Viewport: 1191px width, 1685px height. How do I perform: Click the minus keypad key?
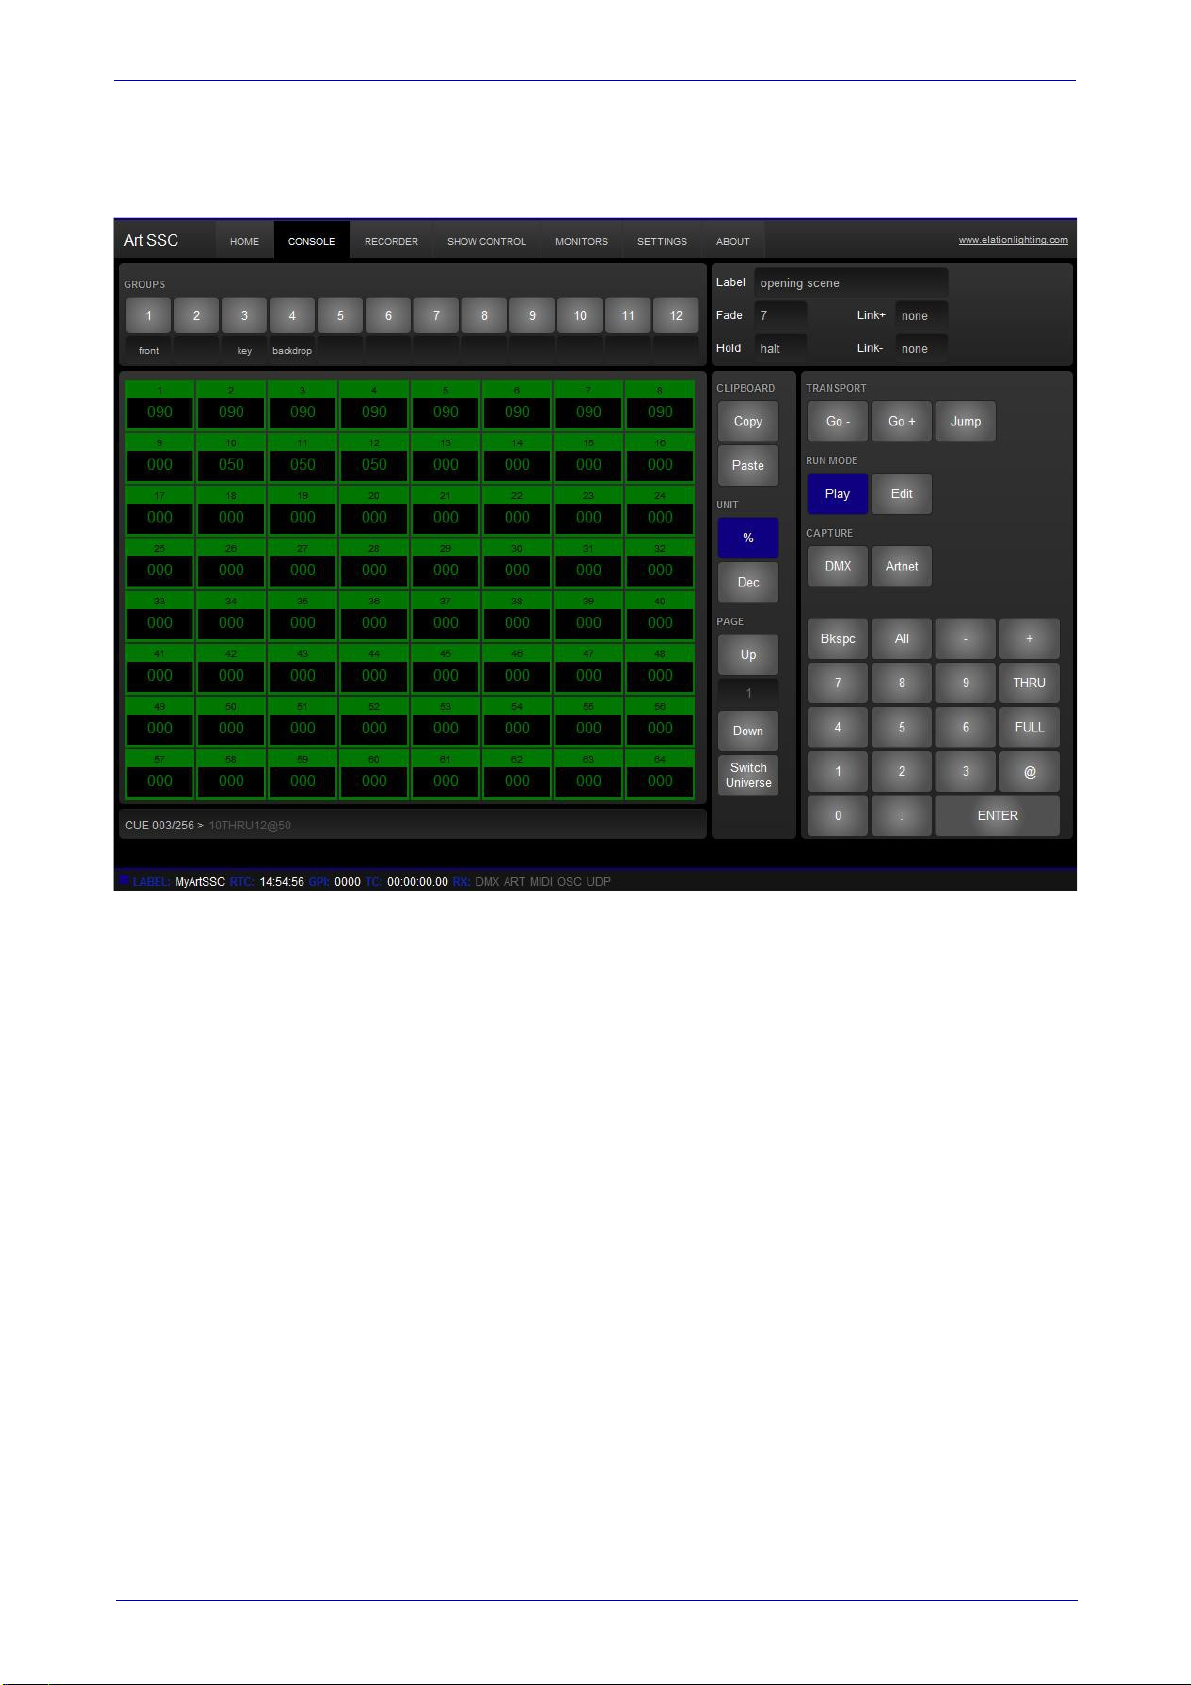point(965,639)
